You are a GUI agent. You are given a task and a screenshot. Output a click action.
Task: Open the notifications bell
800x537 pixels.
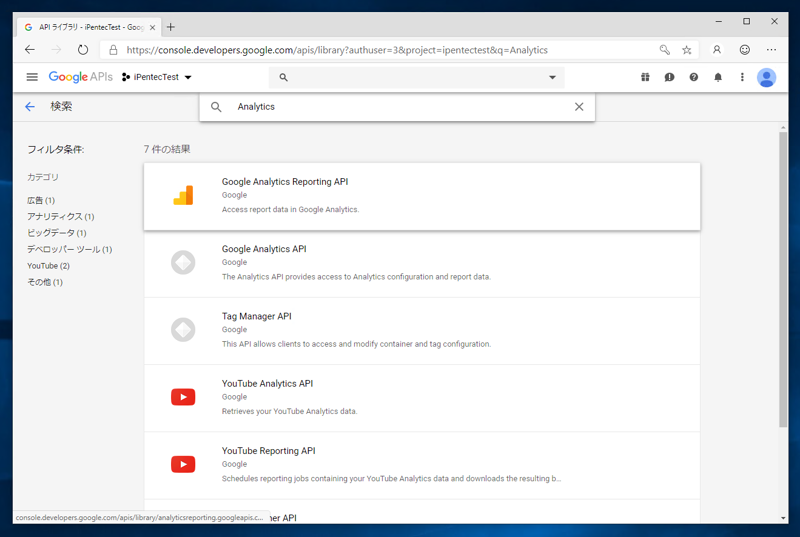[718, 77]
